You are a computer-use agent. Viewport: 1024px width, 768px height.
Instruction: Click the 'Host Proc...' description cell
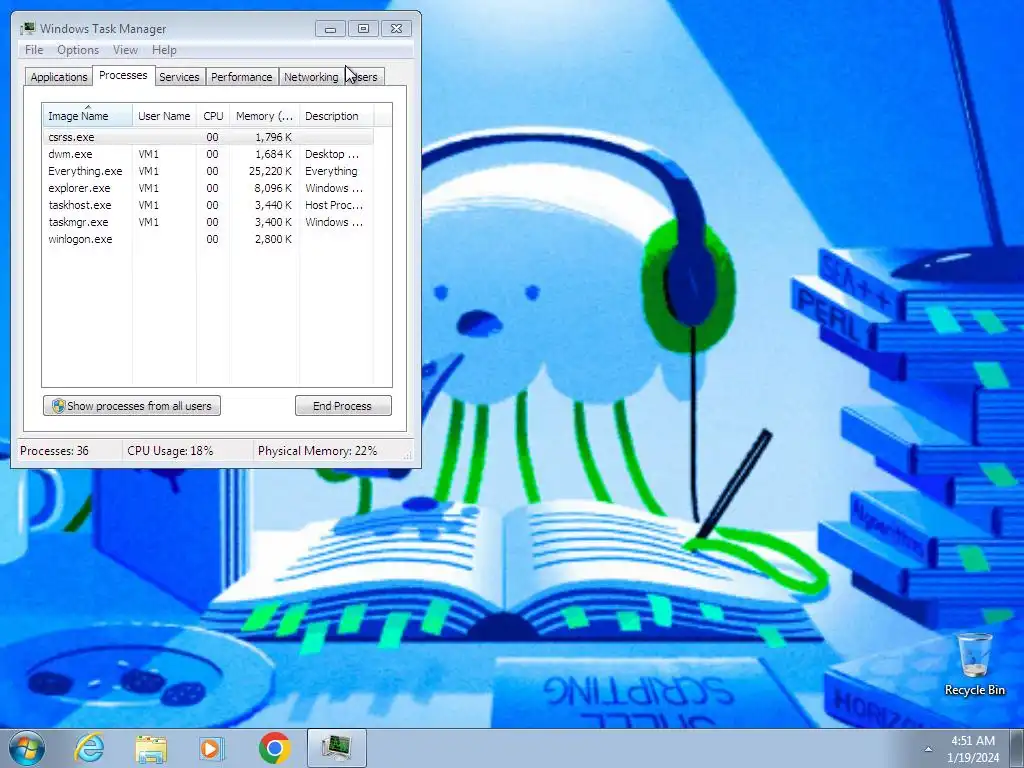click(x=334, y=205)
